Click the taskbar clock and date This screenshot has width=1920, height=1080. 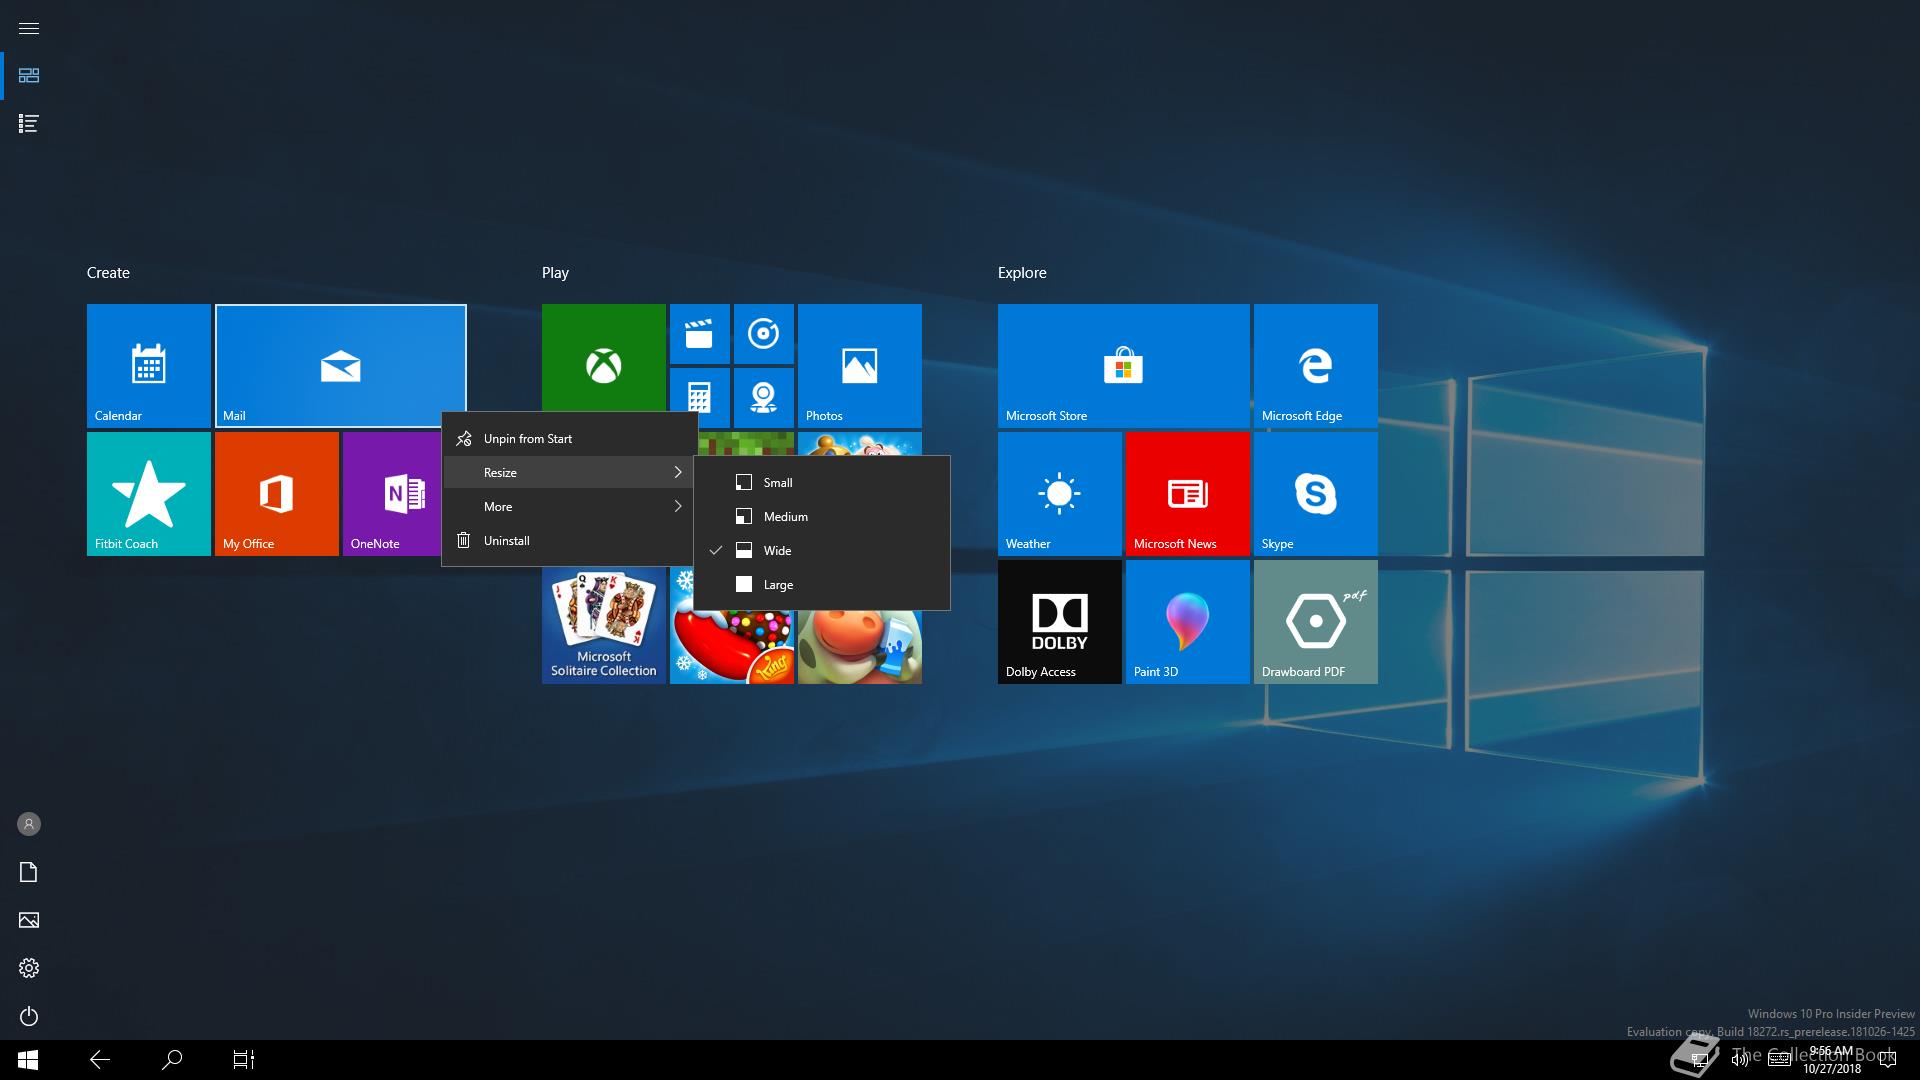(x=1832, y=1060)
